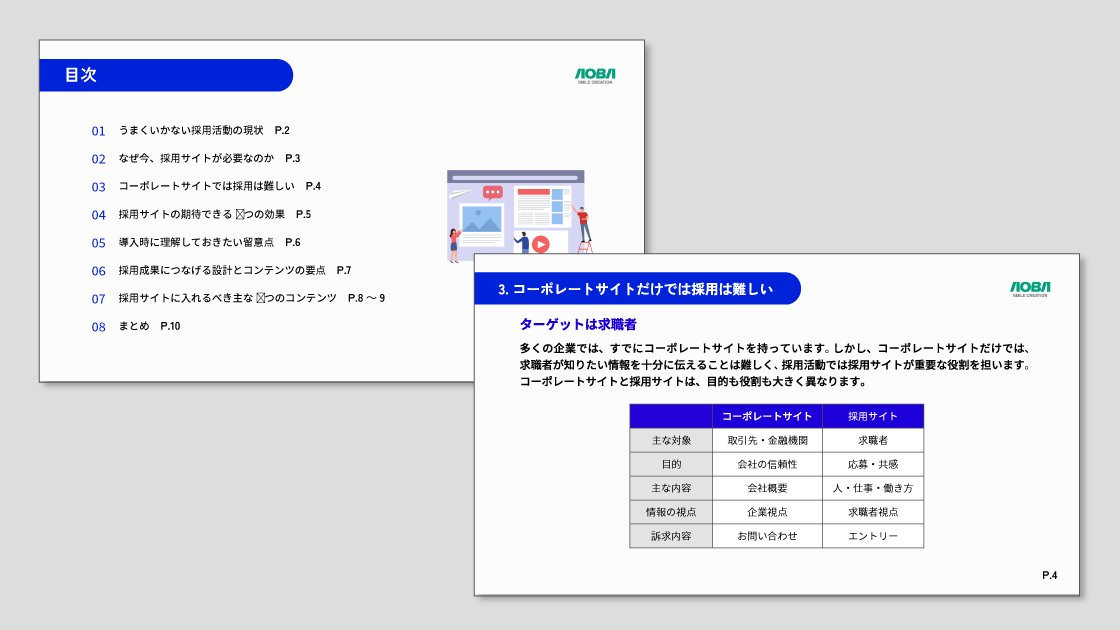
Task: Click the woman standing at the illustration's left
Action: click(455, 244)
